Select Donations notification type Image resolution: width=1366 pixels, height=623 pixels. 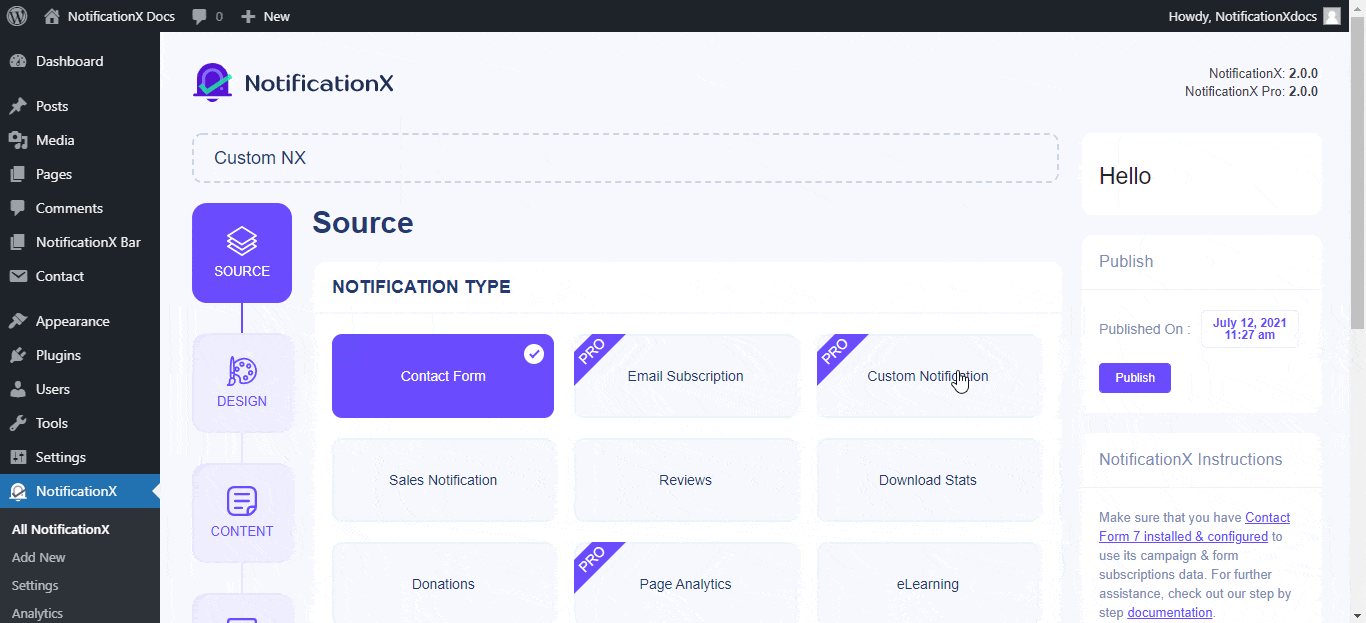(443, 584)
